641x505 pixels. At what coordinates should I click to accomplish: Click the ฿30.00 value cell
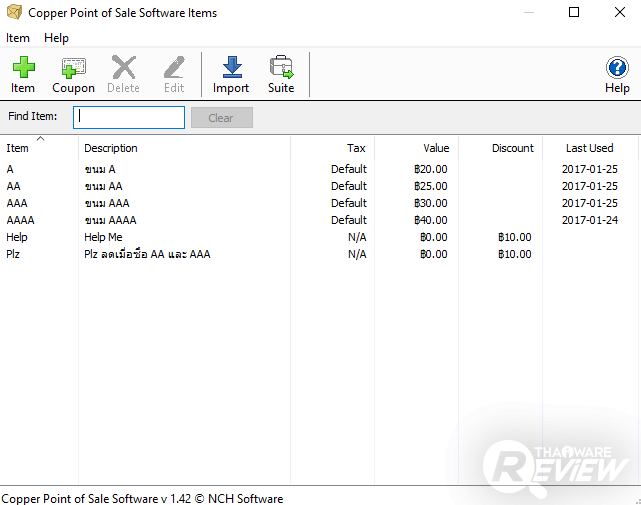pyautogui.click(x=430, y=203)
